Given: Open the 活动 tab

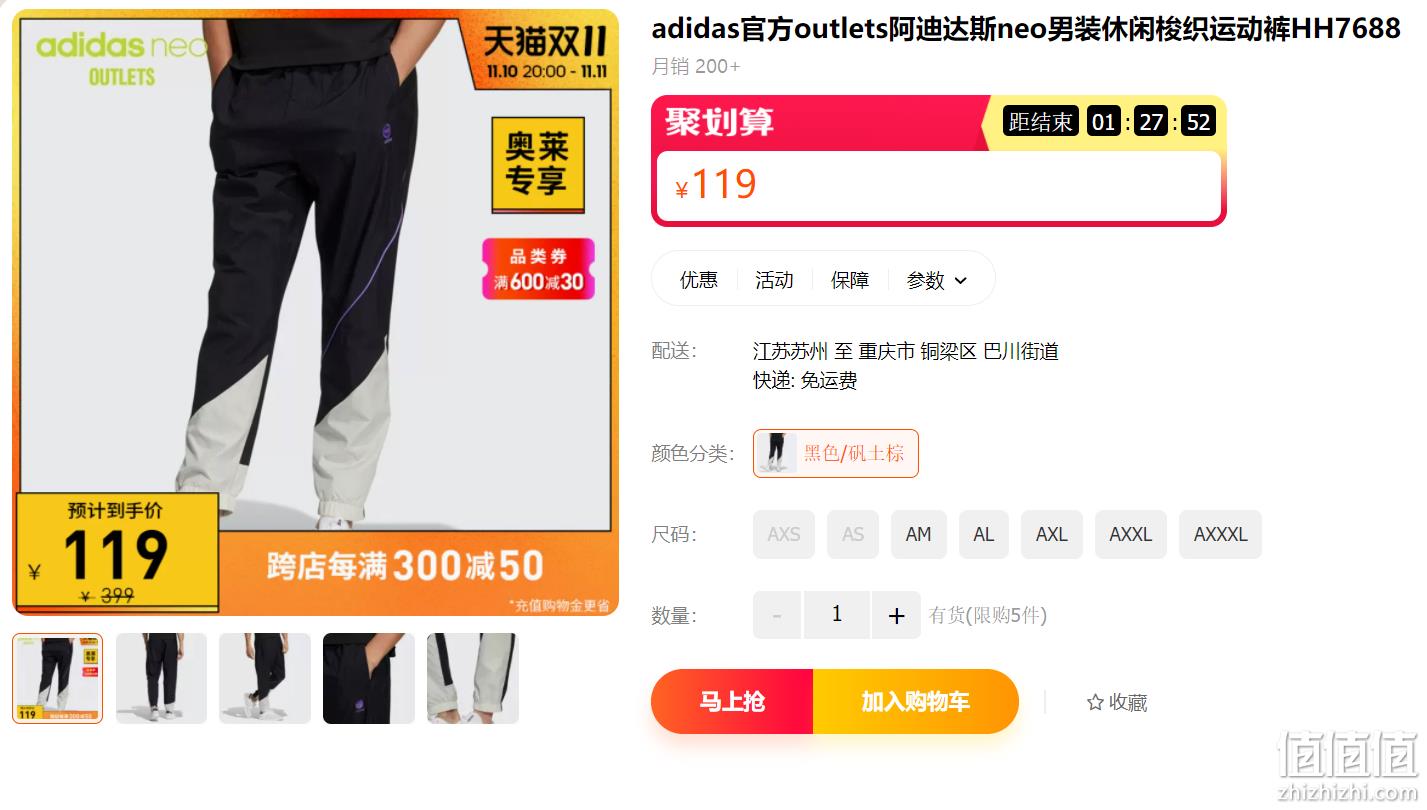Looking at the screenshot, I should 774,280.
